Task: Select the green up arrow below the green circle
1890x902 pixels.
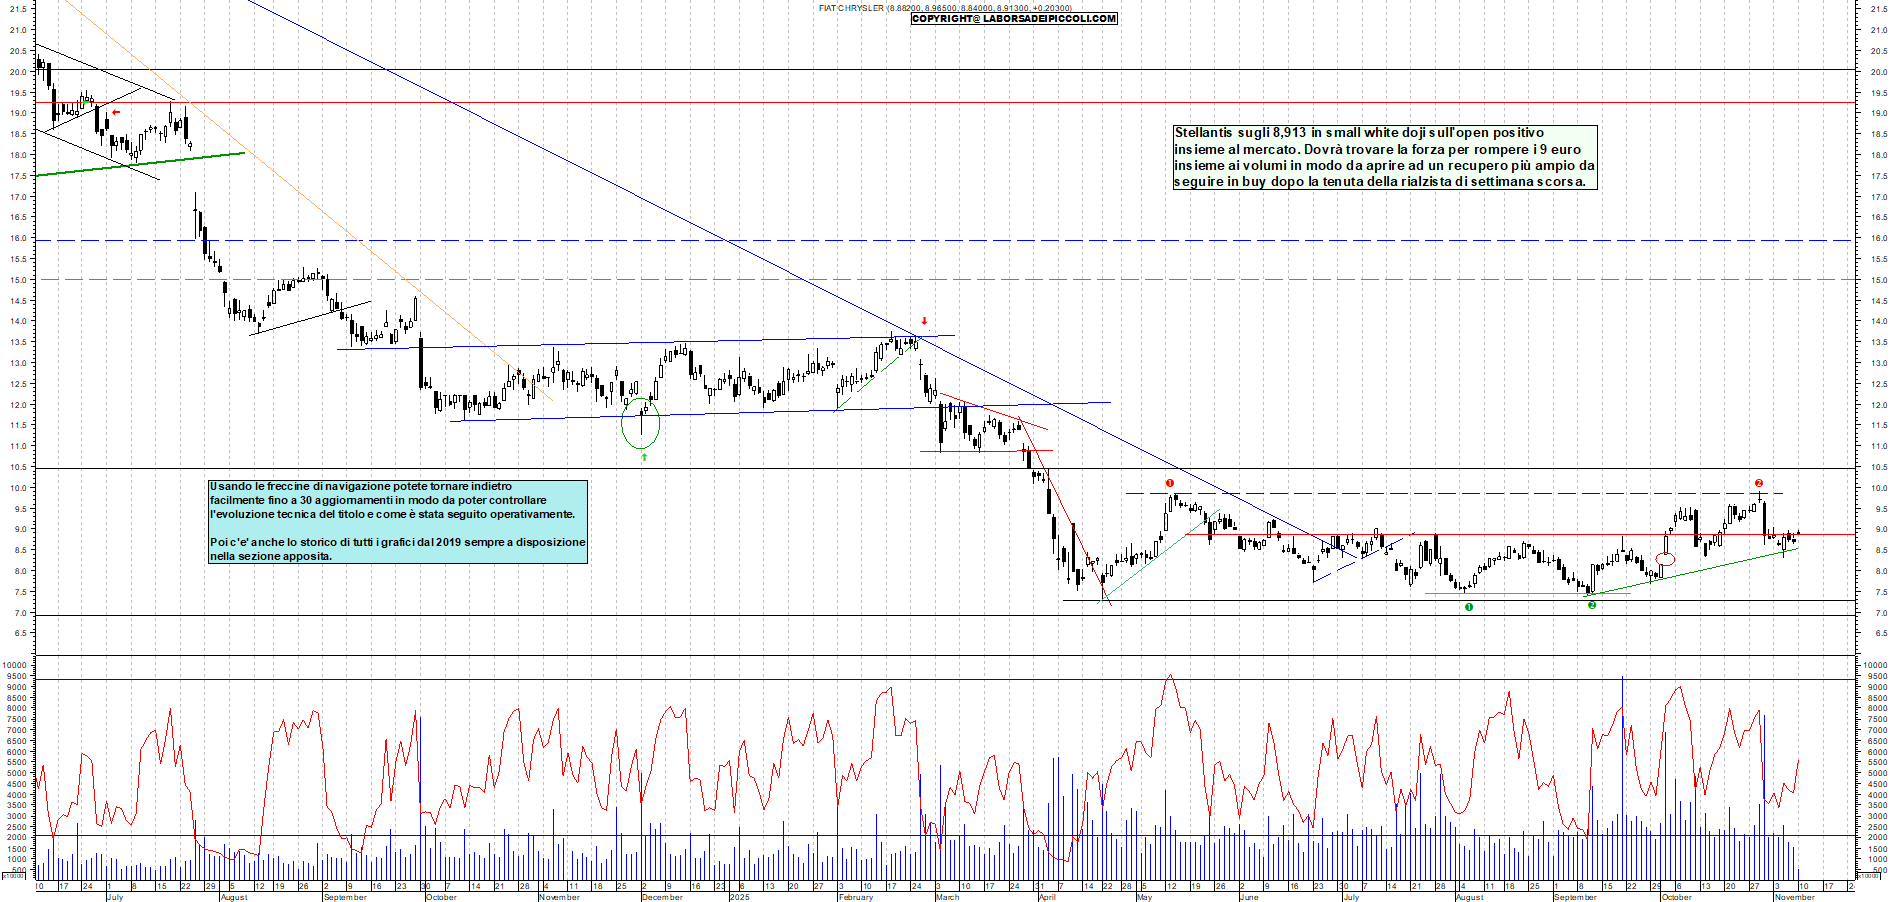Action: pos(645,457)
